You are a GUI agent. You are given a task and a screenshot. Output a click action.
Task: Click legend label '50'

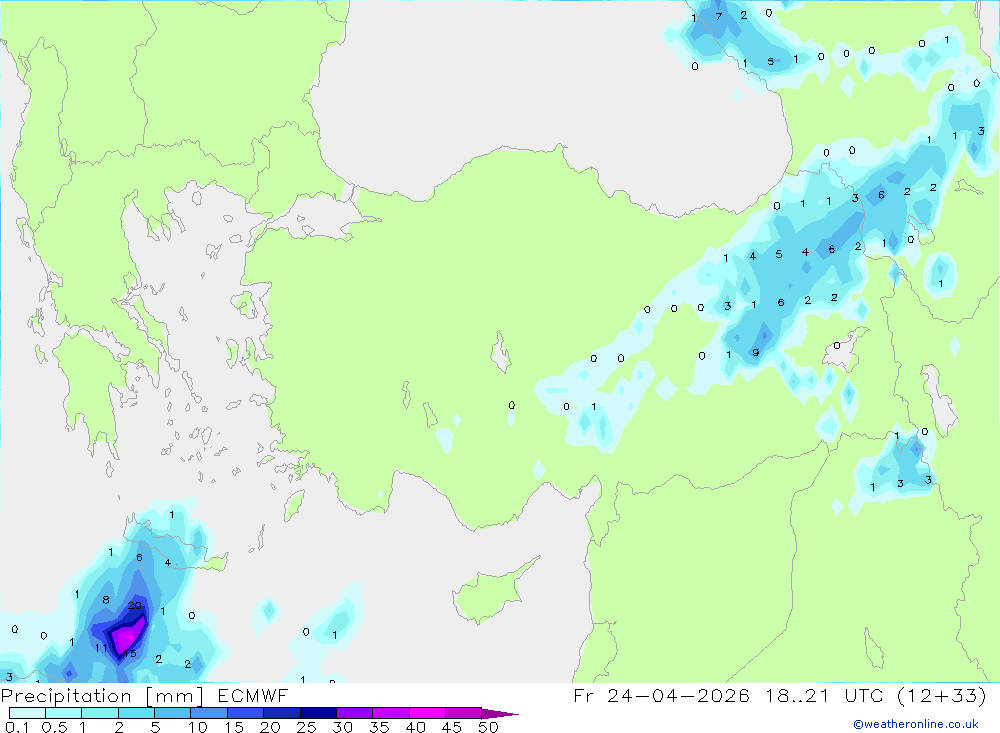click(x=488, y=727)
